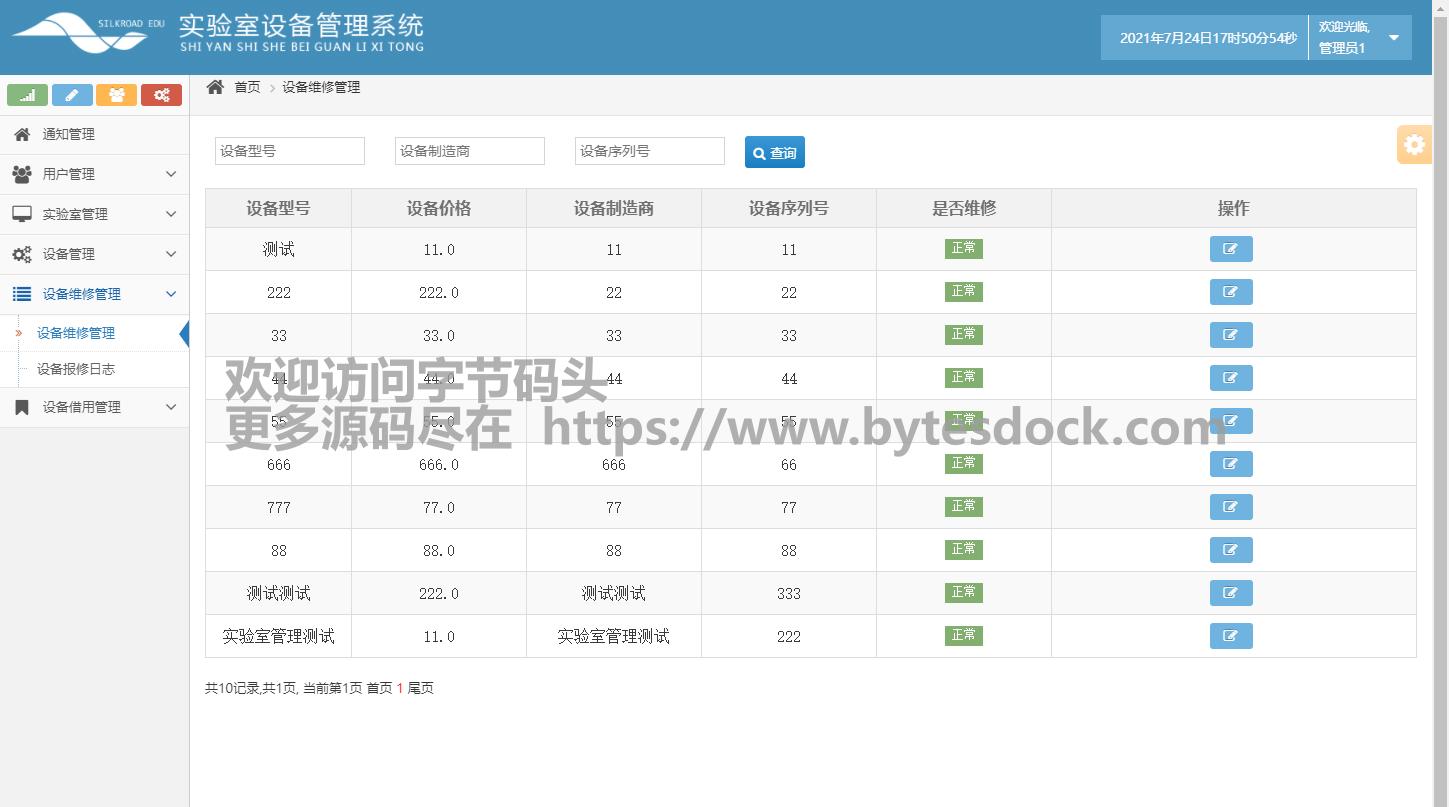Open the 管理员1 user dropdown
The width and height of the screenshot is (1449, 807).
click(x=1360, y=38)
